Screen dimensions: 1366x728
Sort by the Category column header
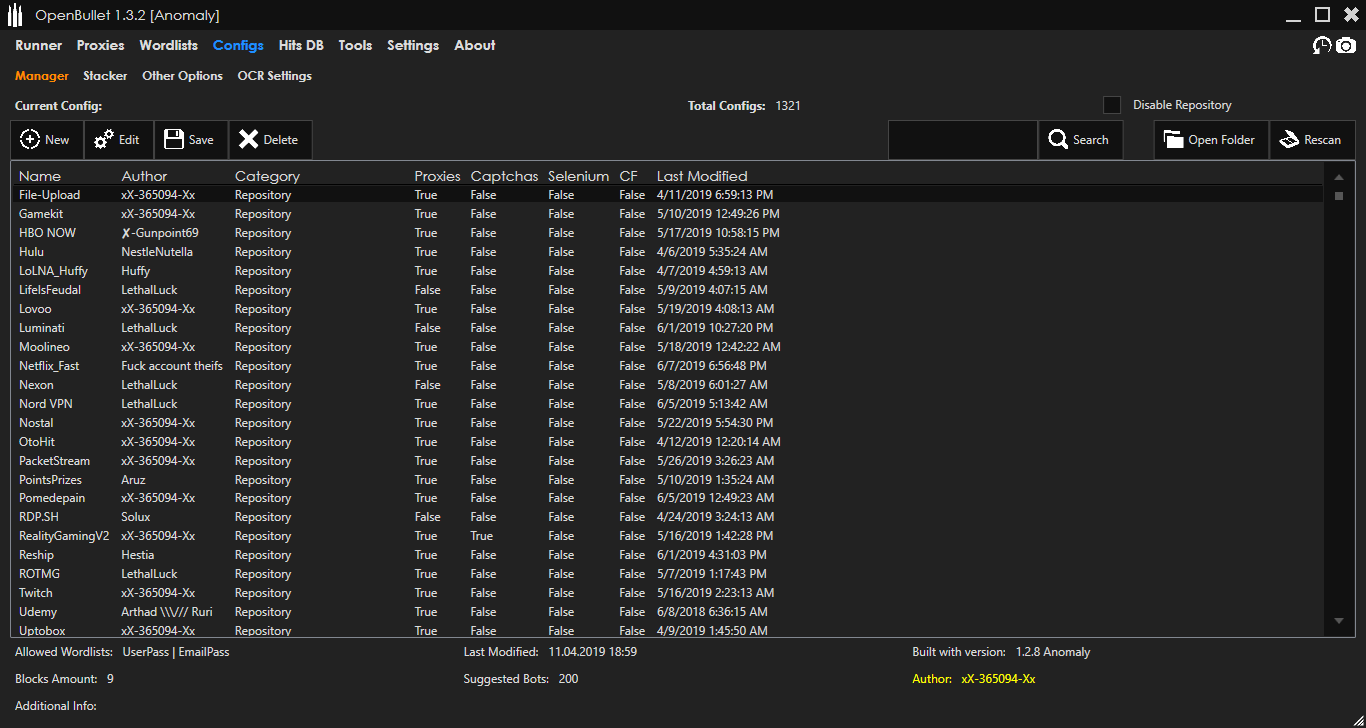tap(267, 176)
